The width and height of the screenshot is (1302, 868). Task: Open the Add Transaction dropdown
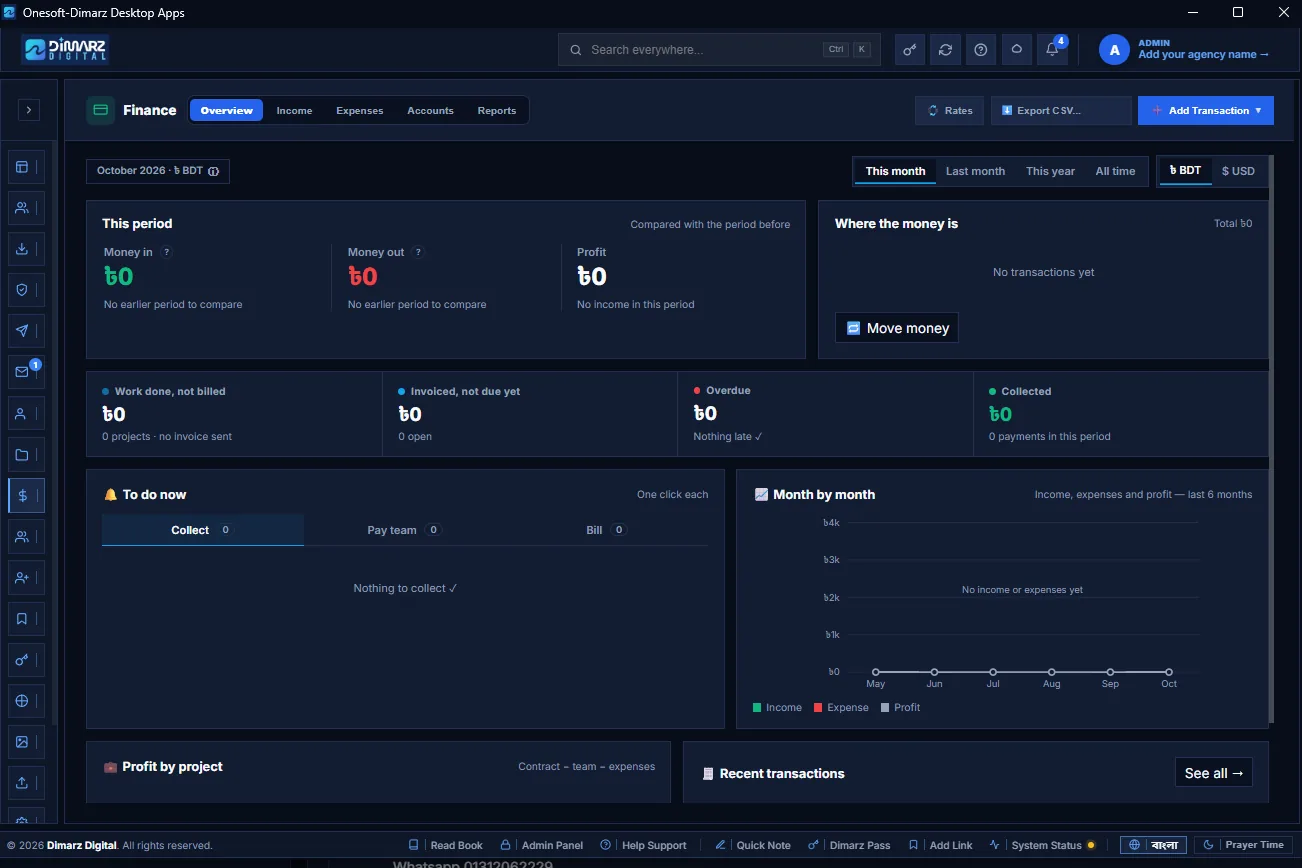(x=1205, y=110)
